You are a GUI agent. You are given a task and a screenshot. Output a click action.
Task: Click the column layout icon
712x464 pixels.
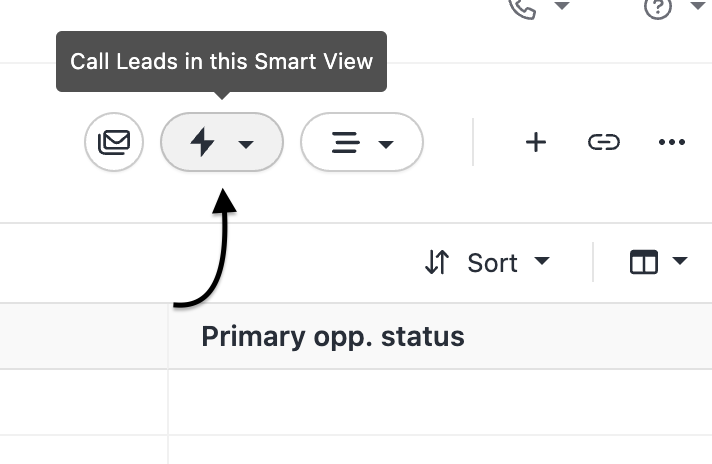pyautogui.click(x=644, y=262)
